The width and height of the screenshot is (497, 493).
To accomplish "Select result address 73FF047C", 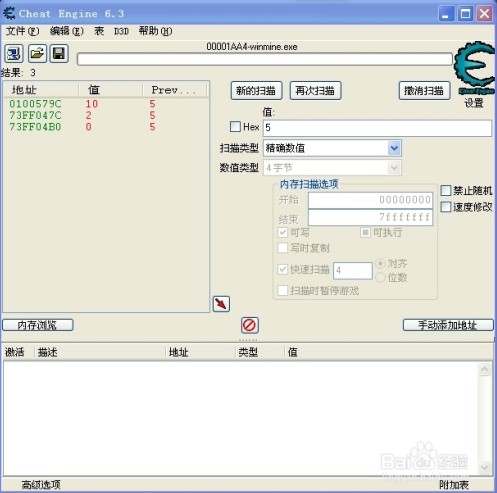I will (35, 115).
